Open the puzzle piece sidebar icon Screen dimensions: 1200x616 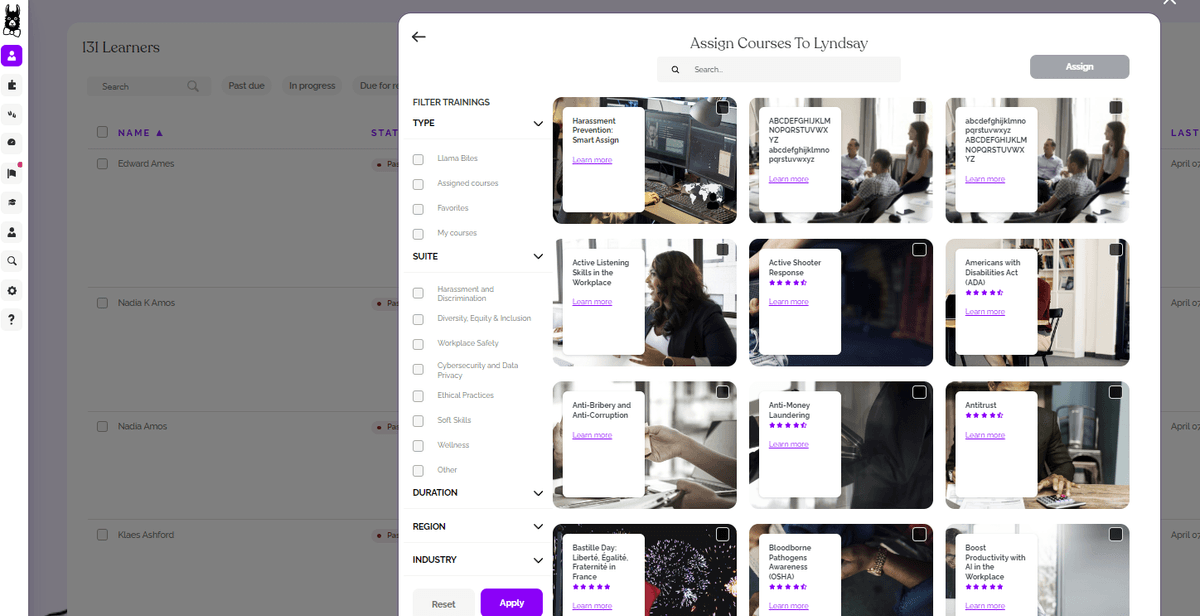tap(12, 85)
